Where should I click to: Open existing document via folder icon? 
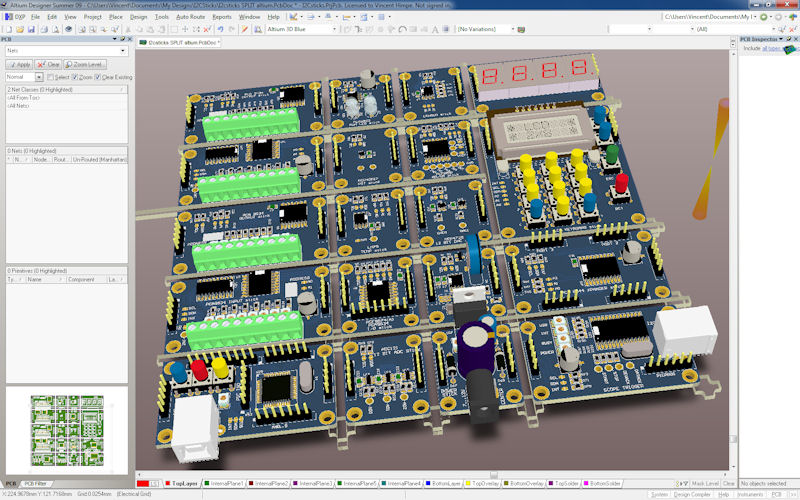pos(20,30)
